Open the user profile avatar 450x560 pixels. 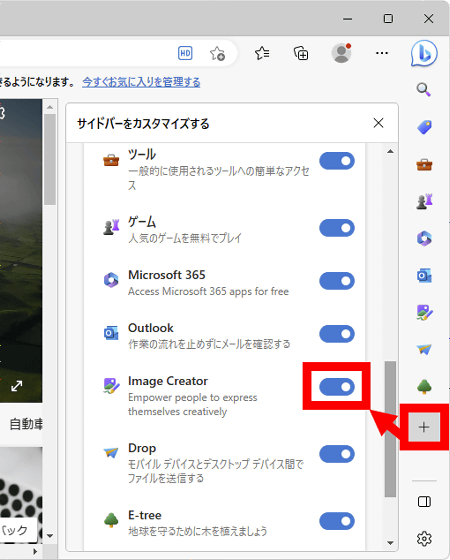tap(341, 54)
